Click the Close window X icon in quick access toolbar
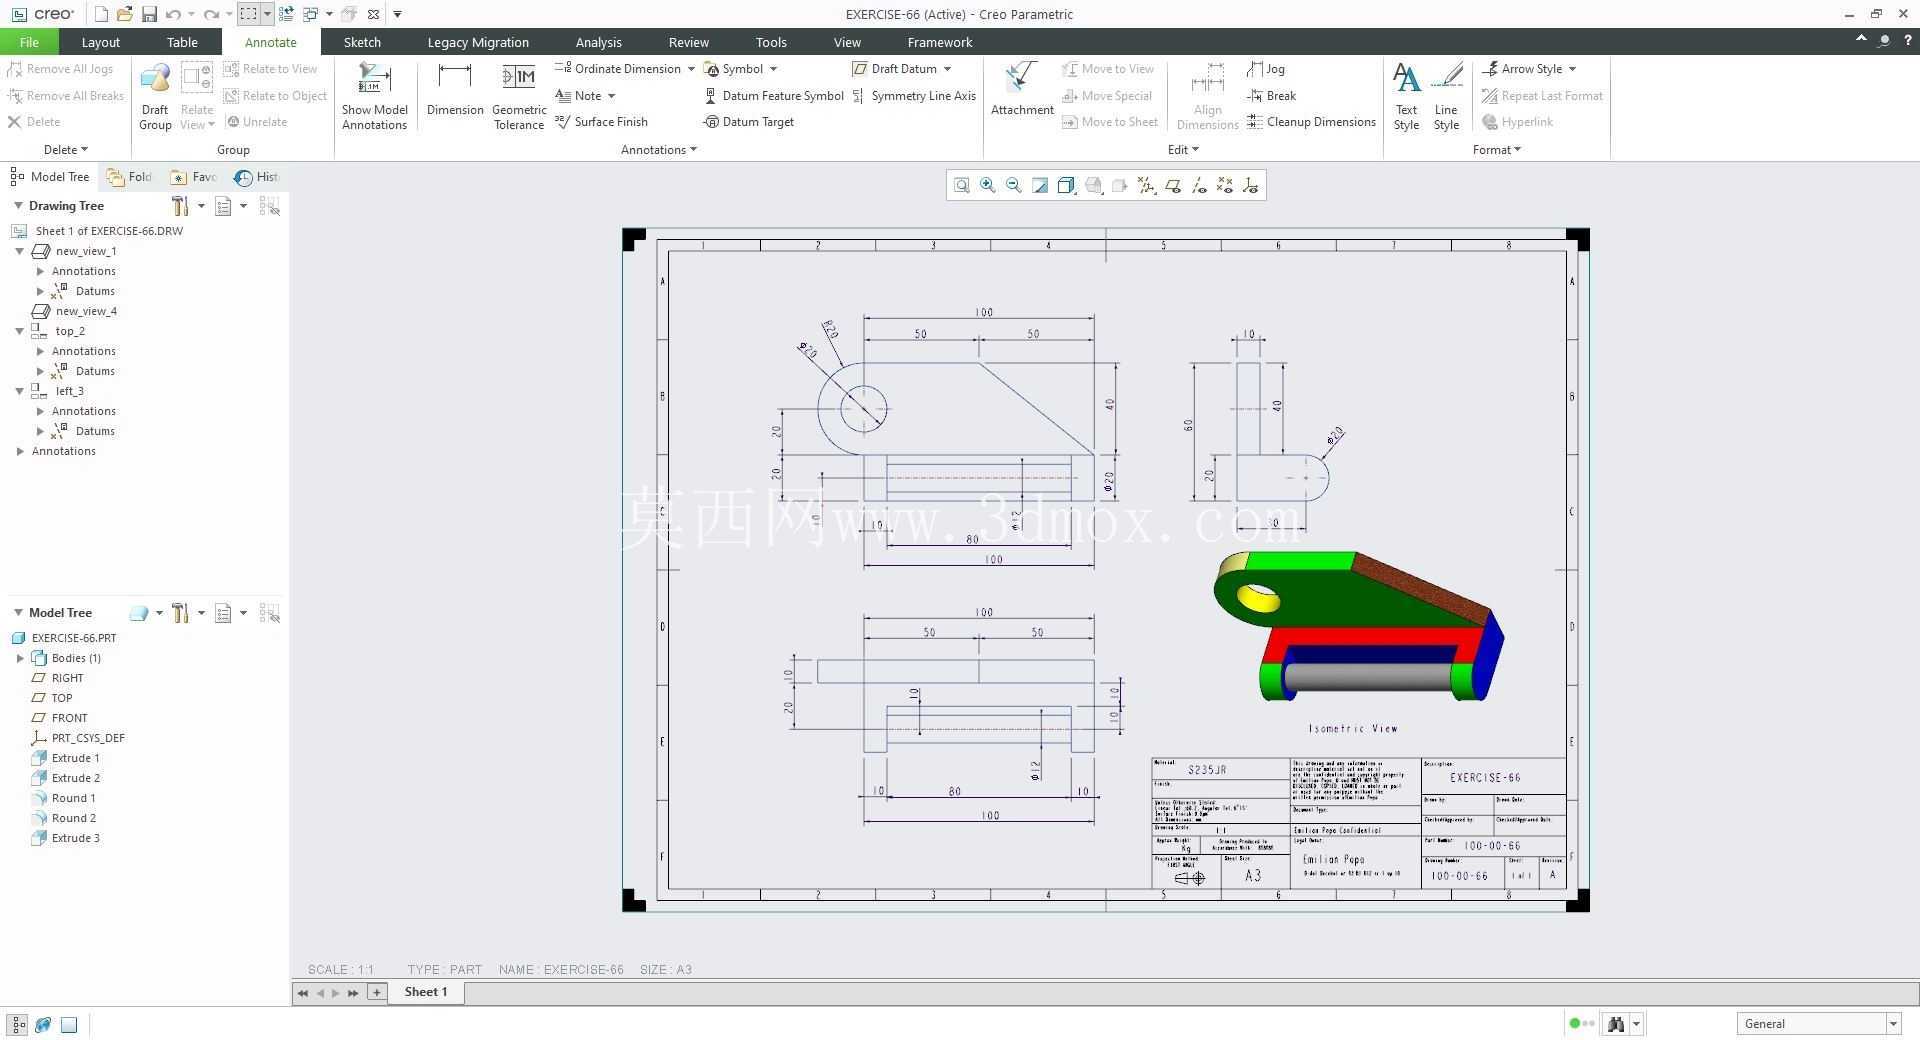The width and height of the screenshot is (1920, 1040). (373, 14)
